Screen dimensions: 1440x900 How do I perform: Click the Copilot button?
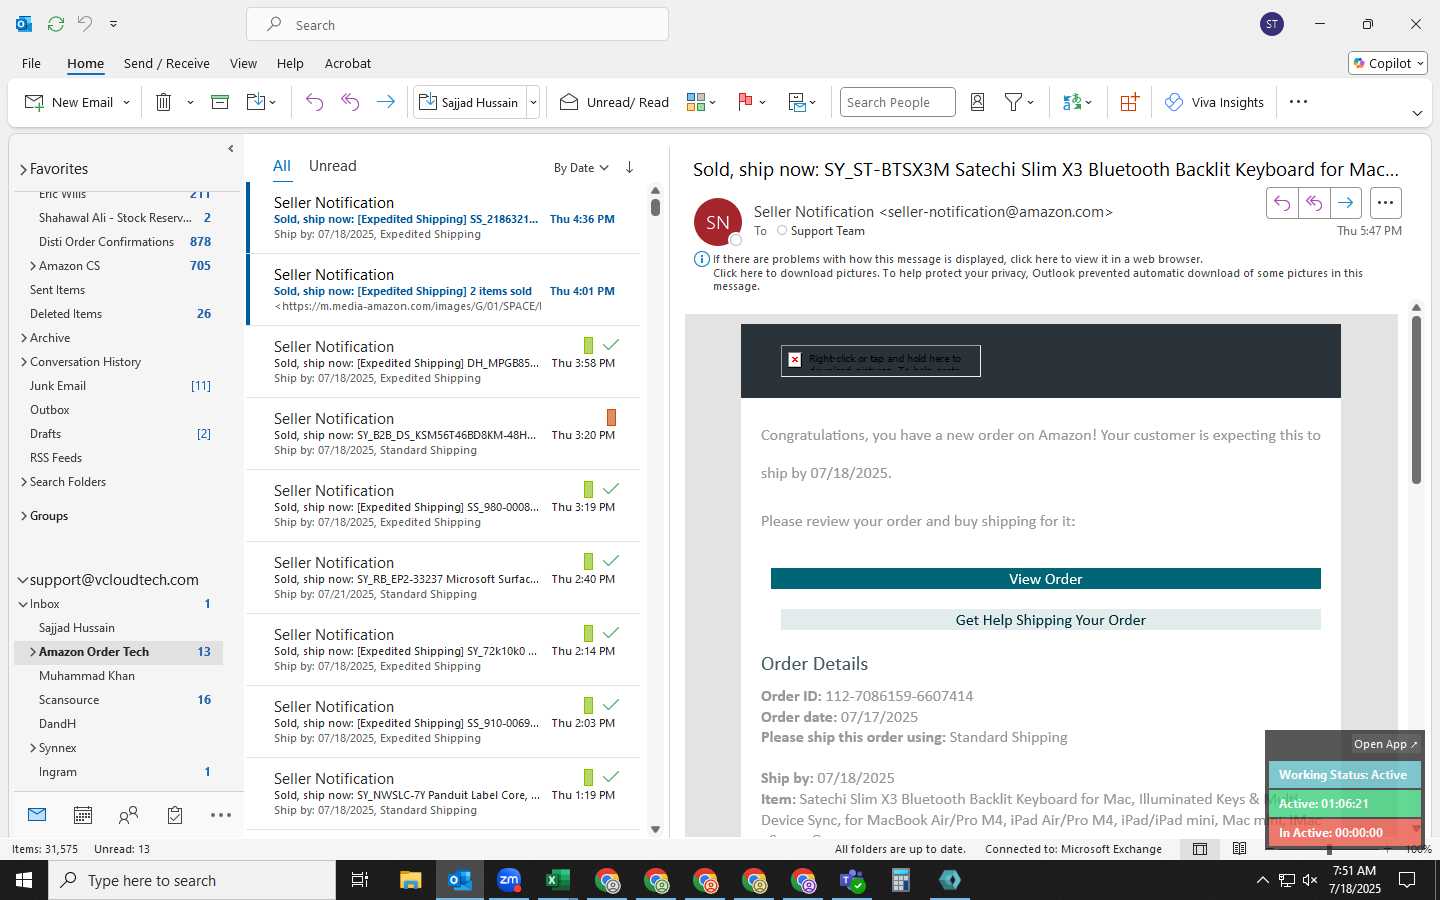coord(1388,63)
